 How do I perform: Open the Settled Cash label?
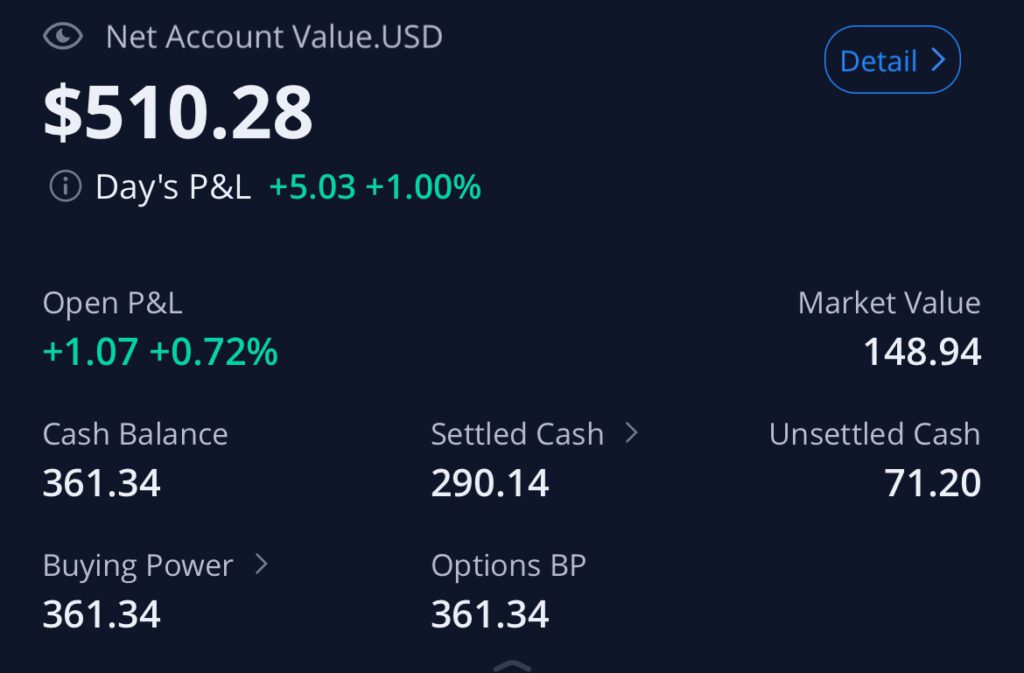pyautogui.click(x=517, y=434)
